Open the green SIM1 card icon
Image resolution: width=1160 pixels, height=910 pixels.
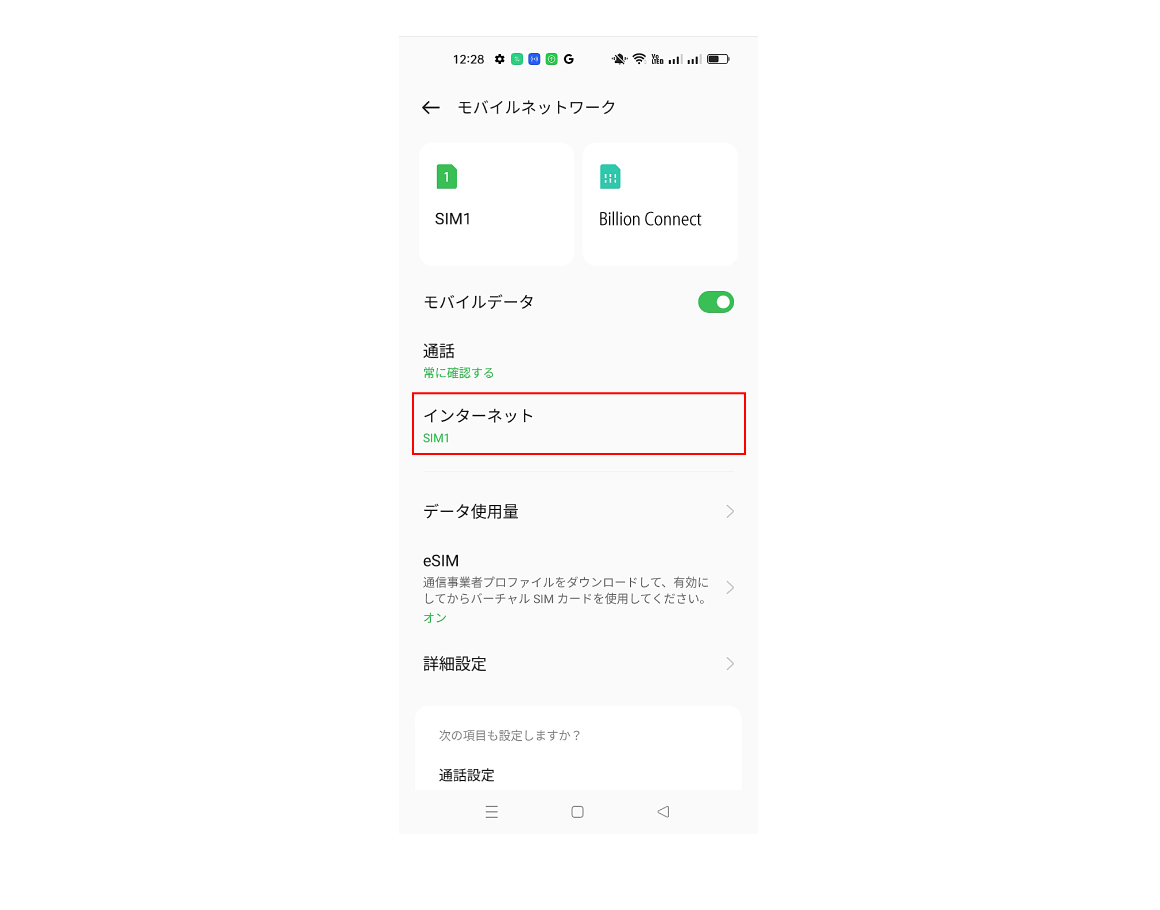(447, 177)
